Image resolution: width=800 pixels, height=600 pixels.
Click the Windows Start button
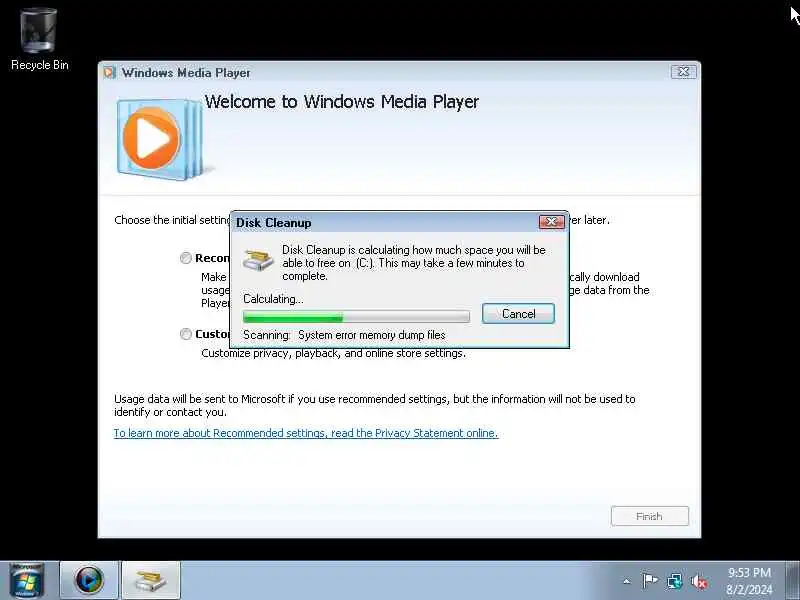26,581
